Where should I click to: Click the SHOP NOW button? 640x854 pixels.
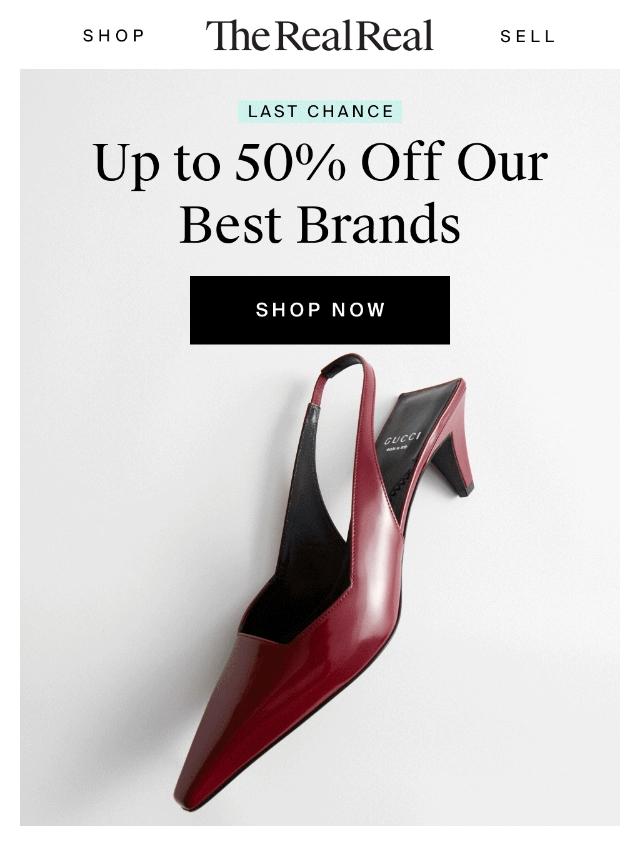click(x=320, y=310)
